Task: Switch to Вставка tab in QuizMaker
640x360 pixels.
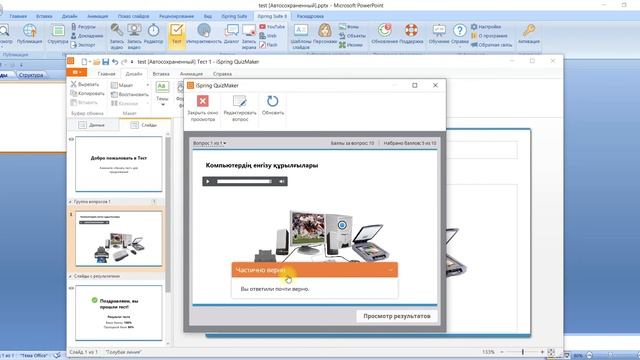Action: pos(161,74)
